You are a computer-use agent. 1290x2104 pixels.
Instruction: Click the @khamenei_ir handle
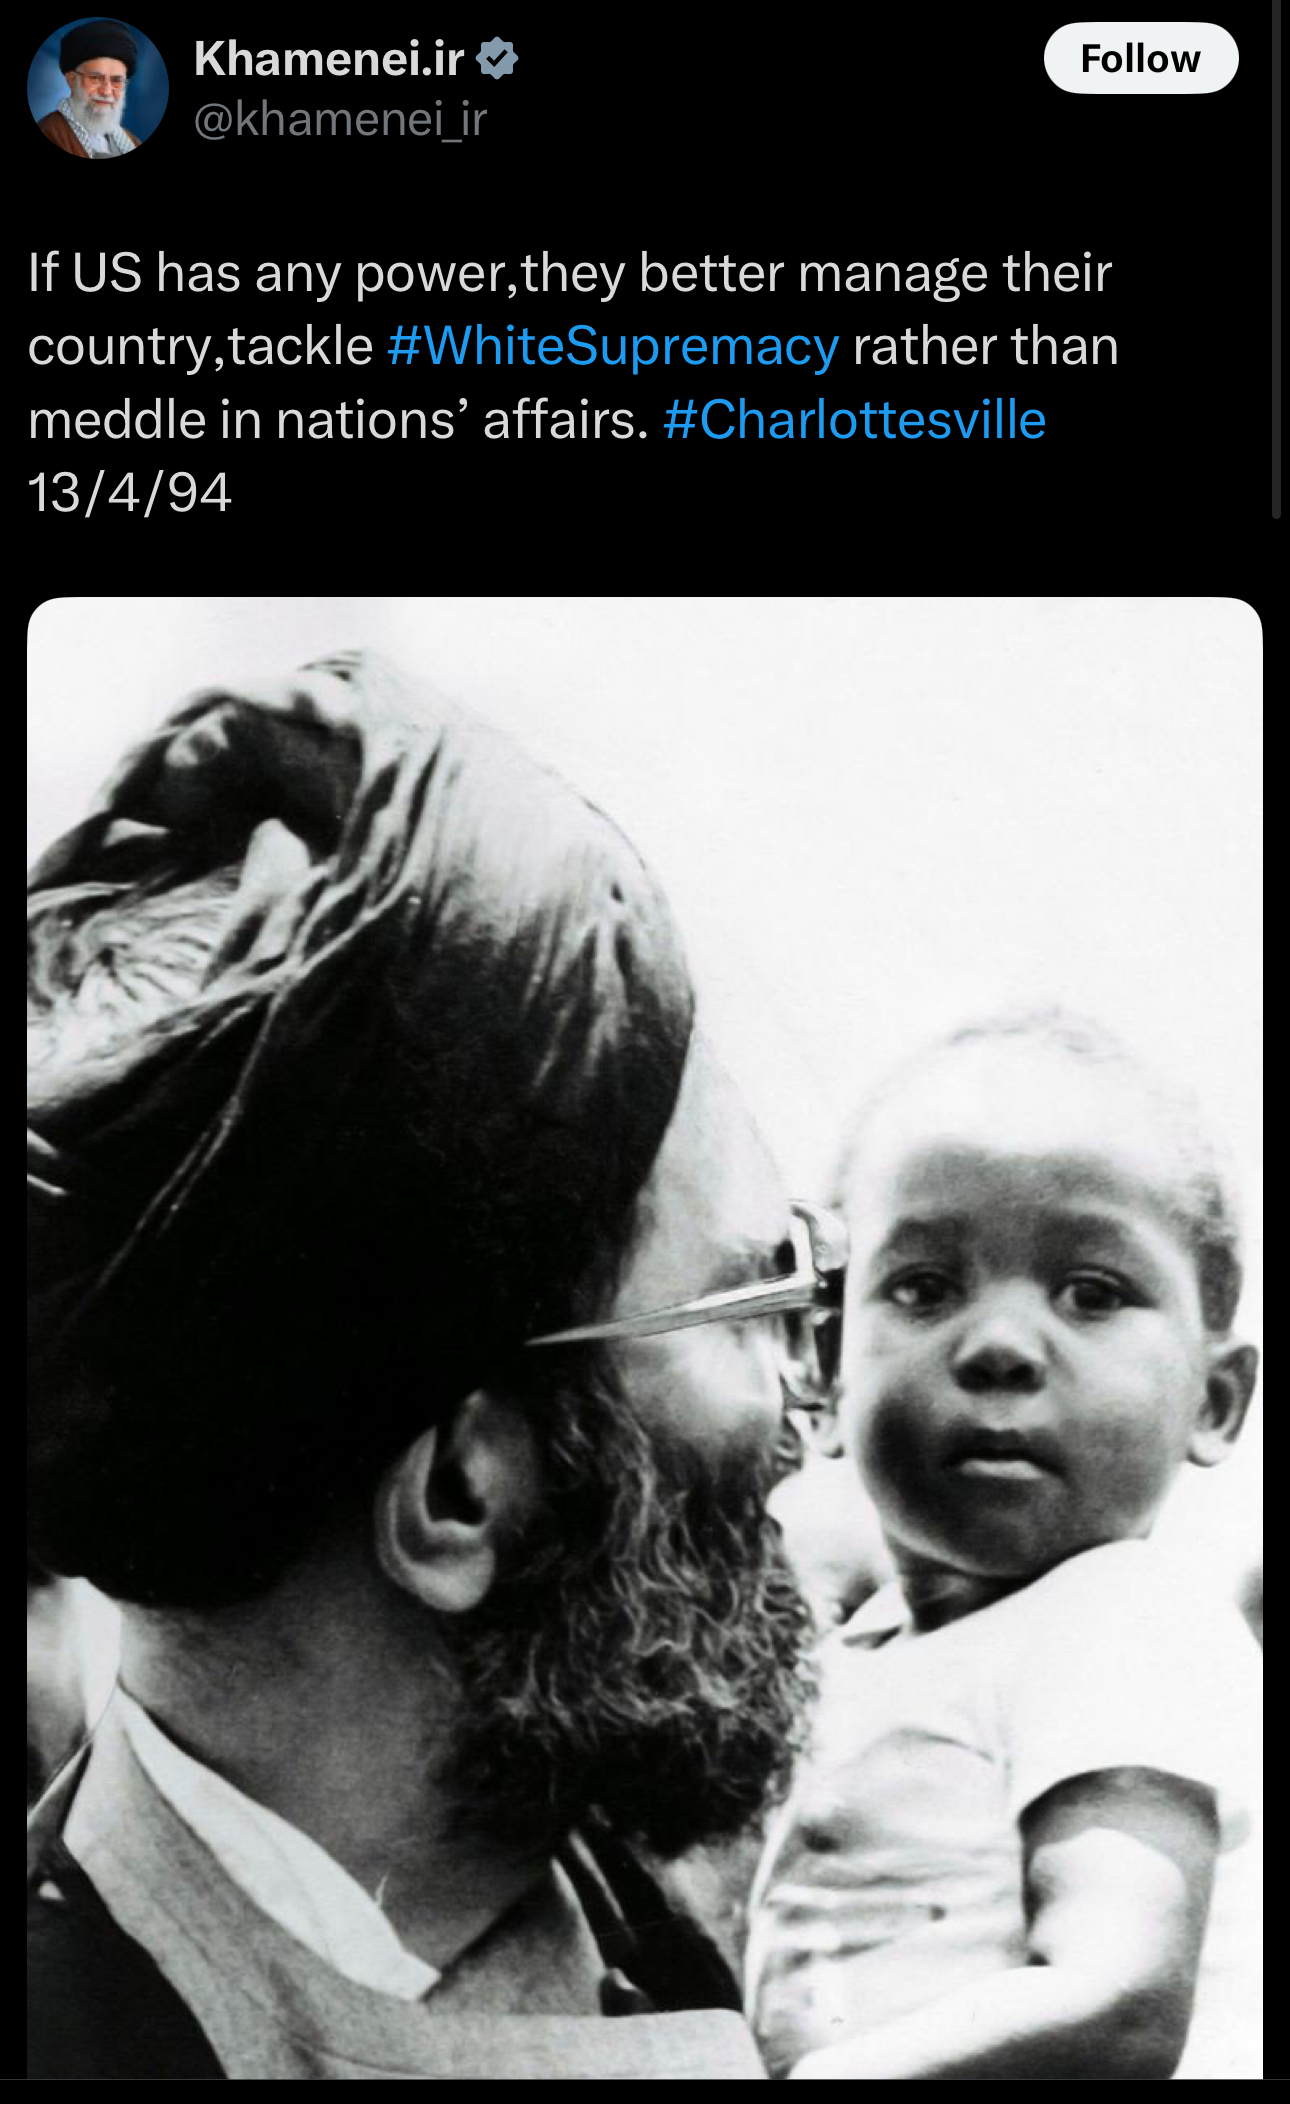340,119
